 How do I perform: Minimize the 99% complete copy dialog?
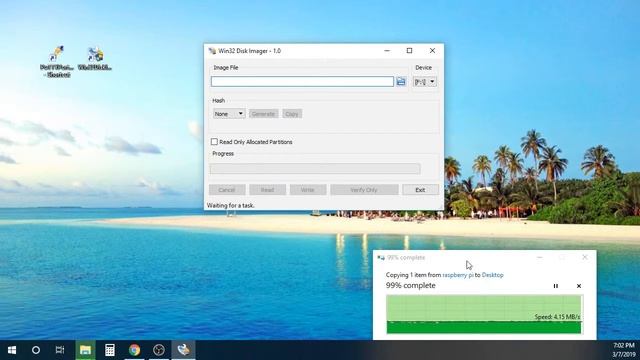coord(540,257)
